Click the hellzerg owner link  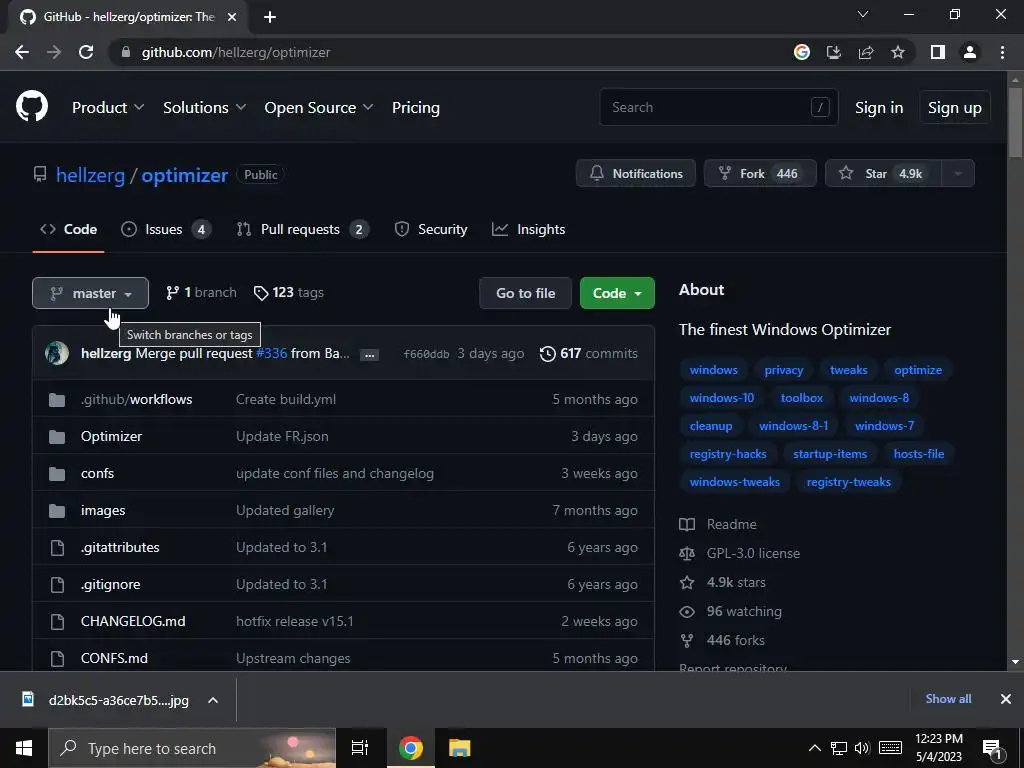(90, 175)
